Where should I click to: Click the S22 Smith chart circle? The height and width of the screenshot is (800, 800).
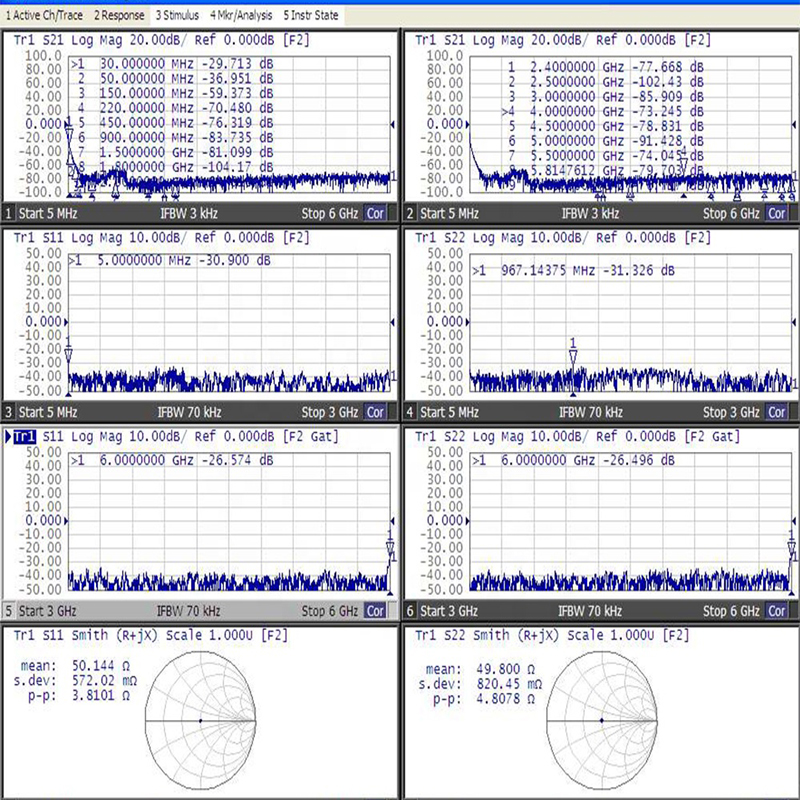point(602,720)
